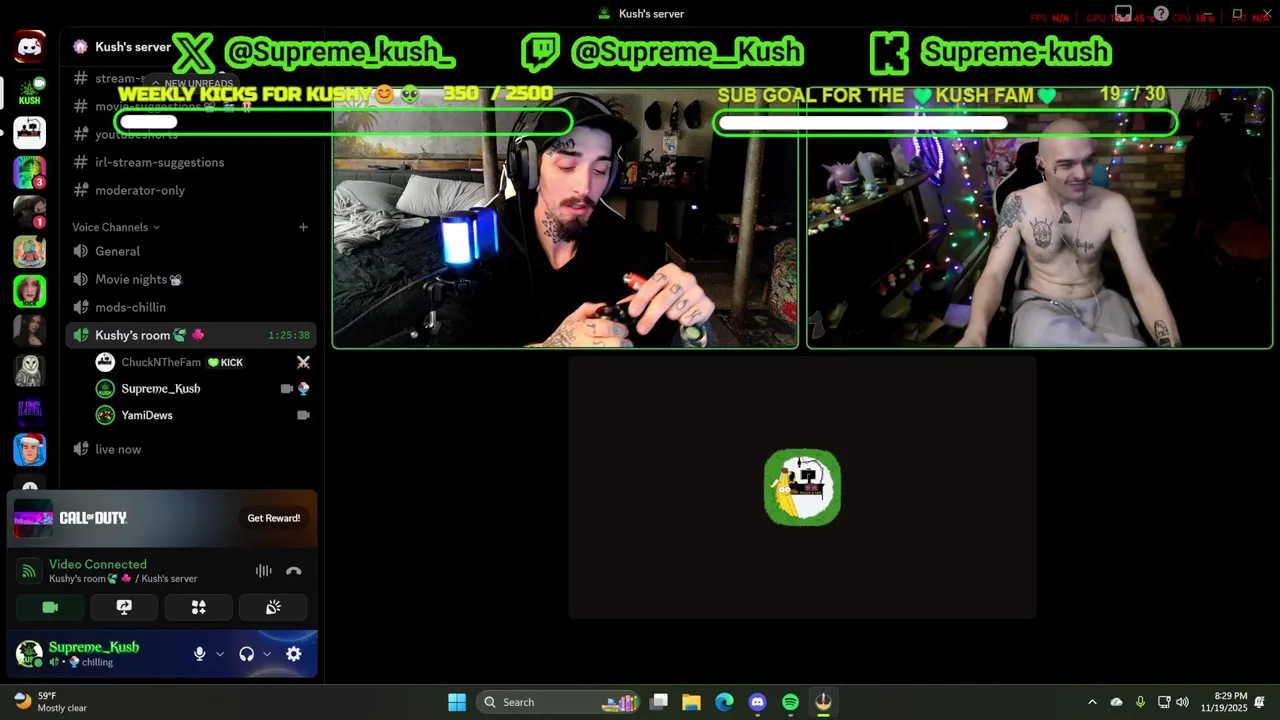Jump to New Unreads indicator
The width and height of the screenshot is (1280, 720).
(192, 84)
